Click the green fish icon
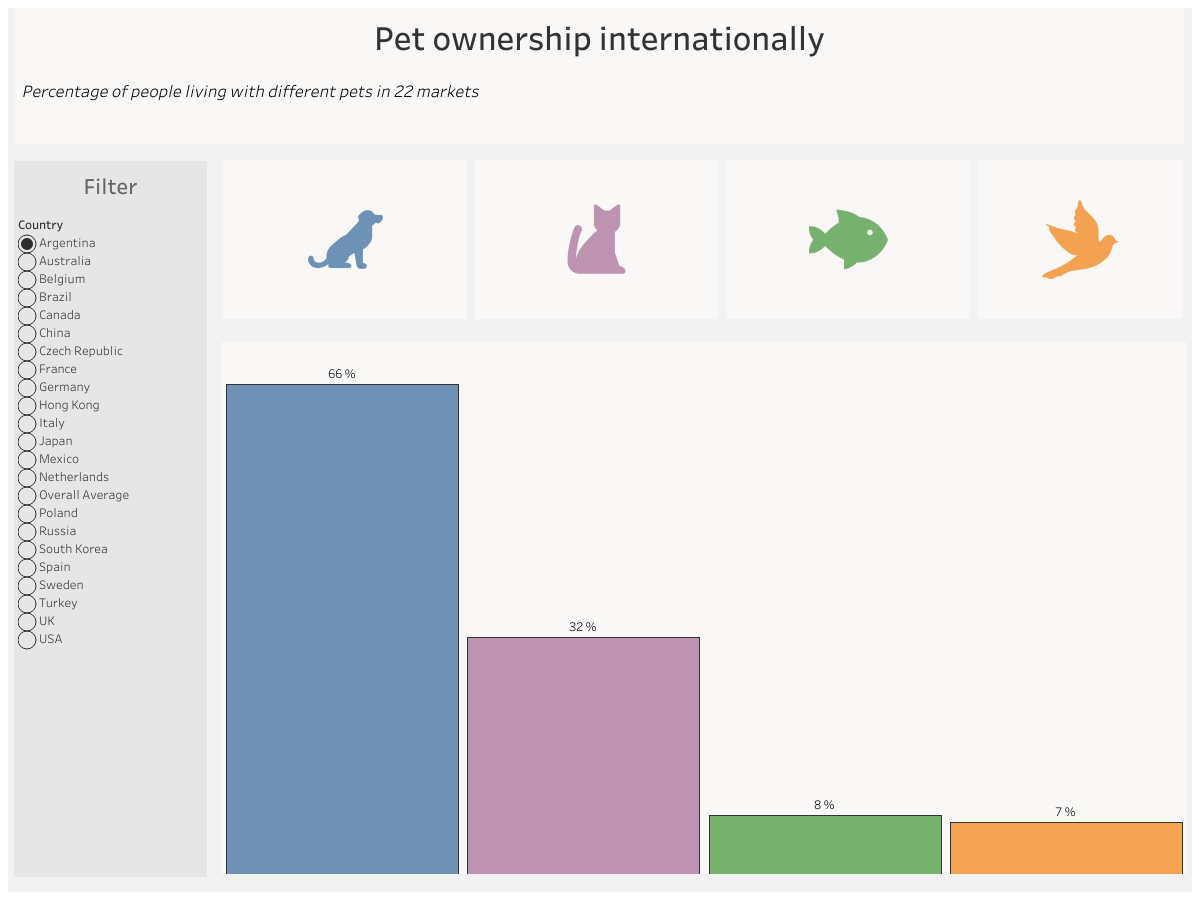Screen dimensions: 1199x899 click(x=848, y=239)
